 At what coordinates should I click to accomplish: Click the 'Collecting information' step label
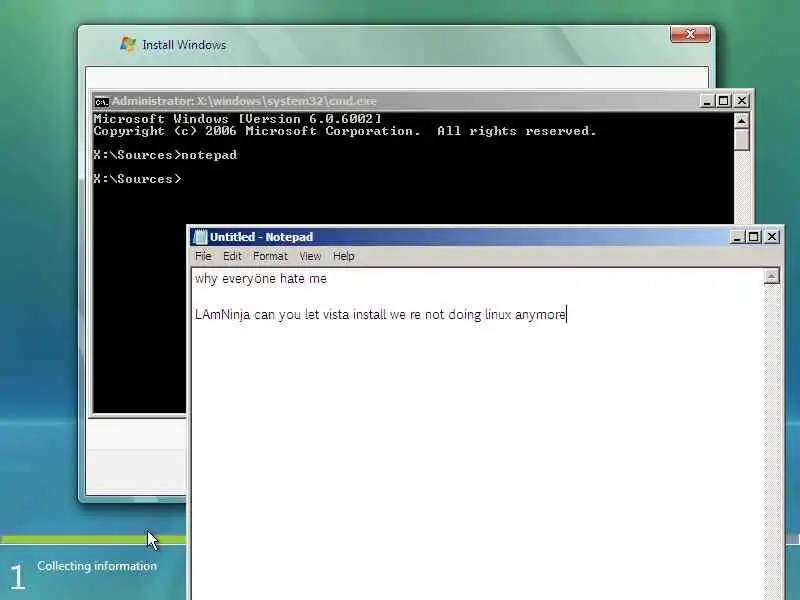pos(97,566)
